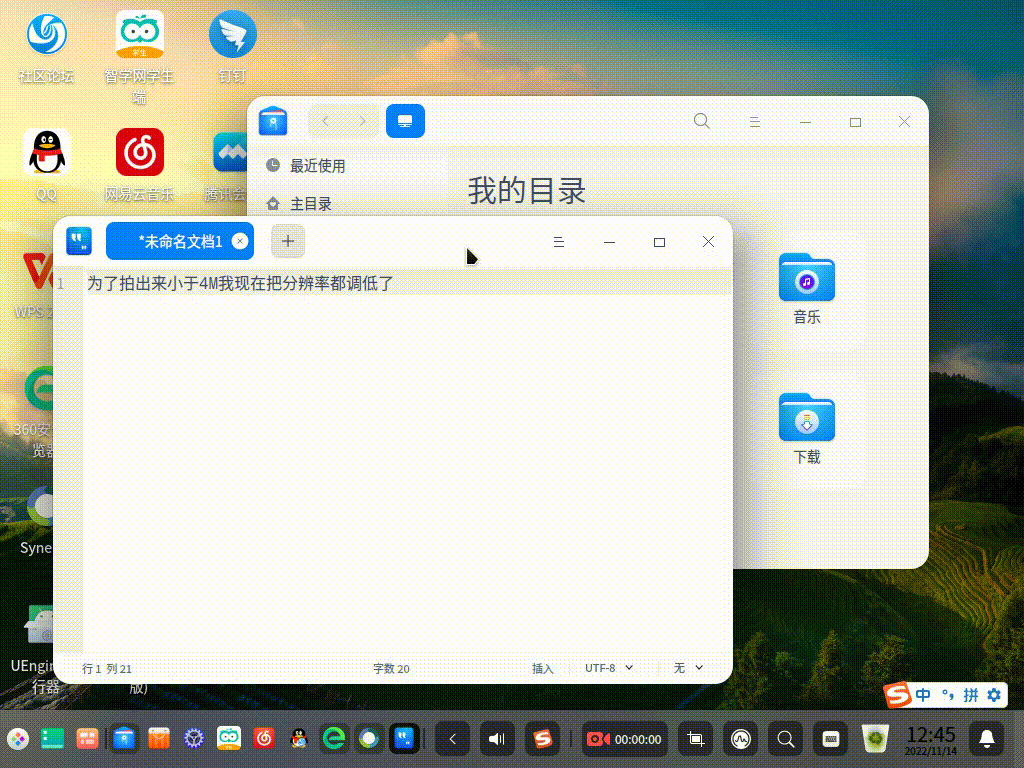Click the blue view-mode icon in file manager toolbar
1024x768 pixels.
[405, 120]
